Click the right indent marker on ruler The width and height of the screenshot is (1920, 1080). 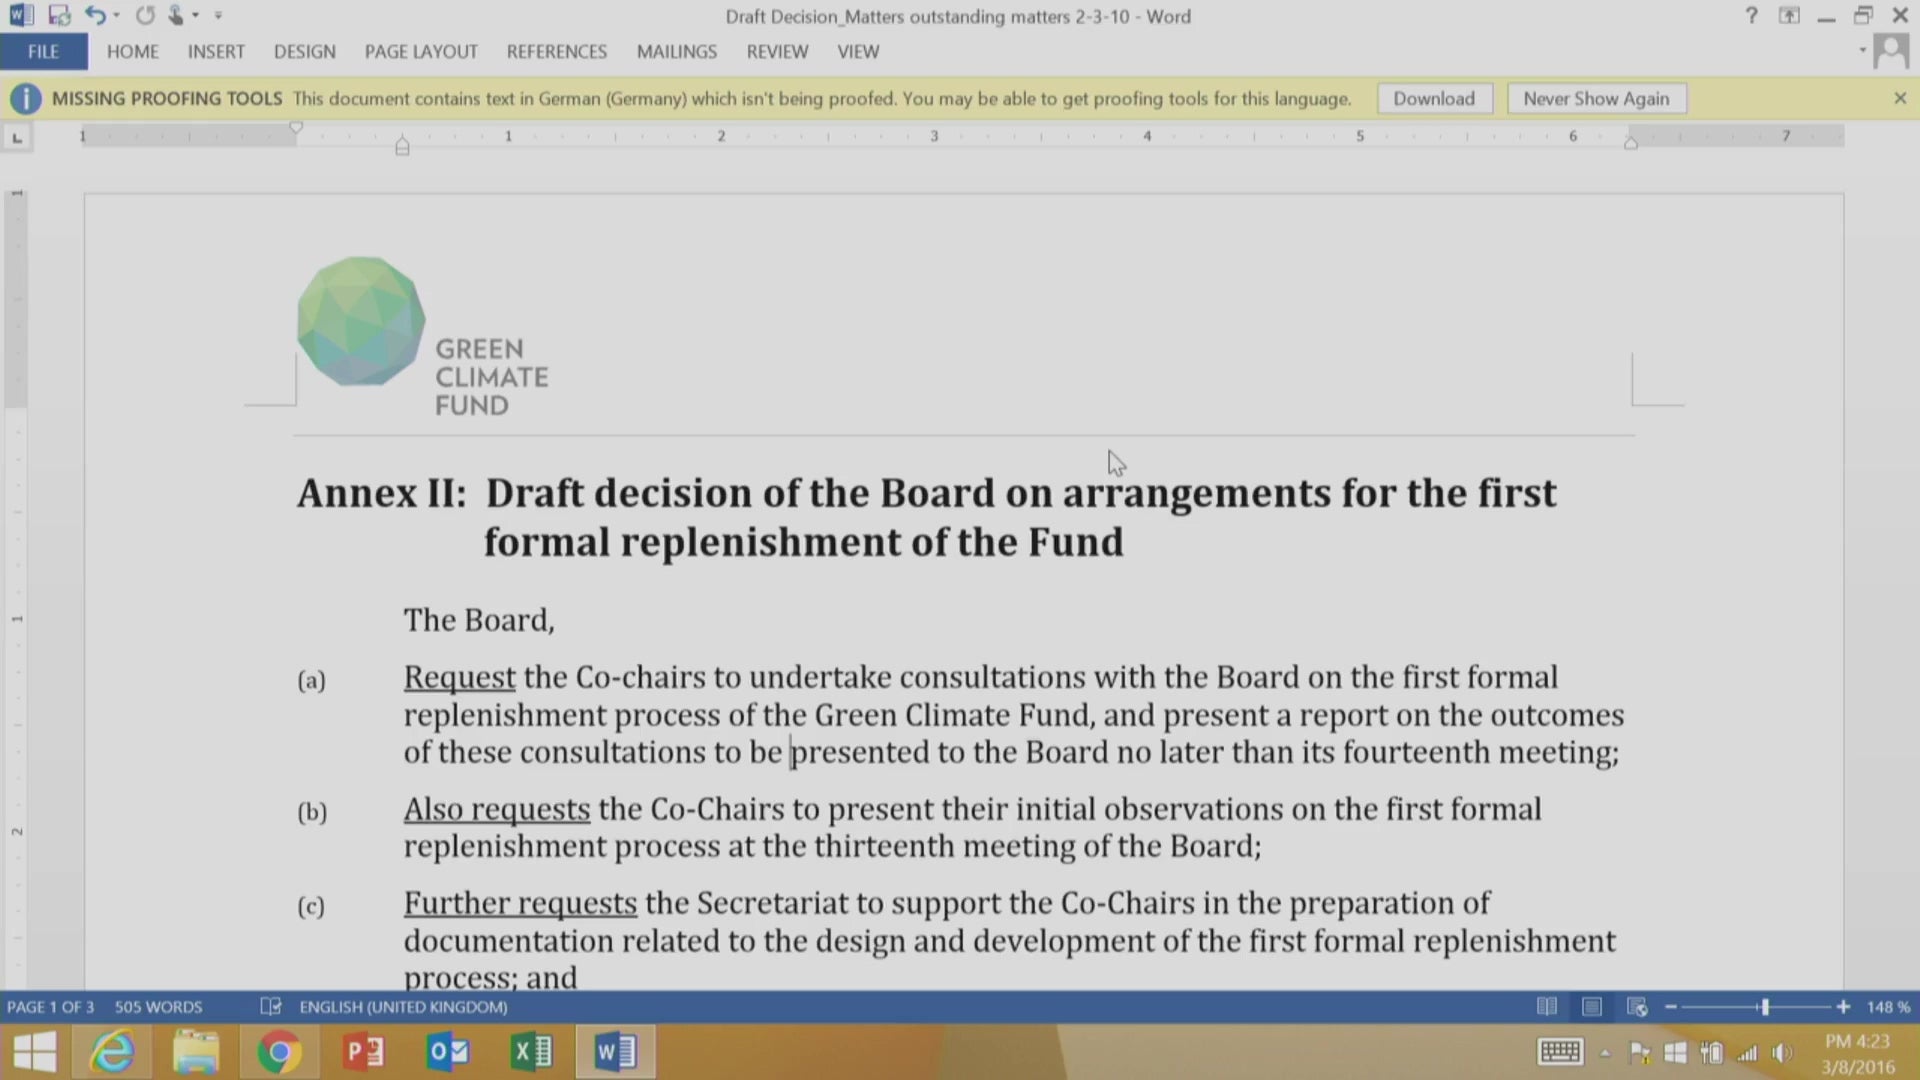click(x=1631, y=144)
